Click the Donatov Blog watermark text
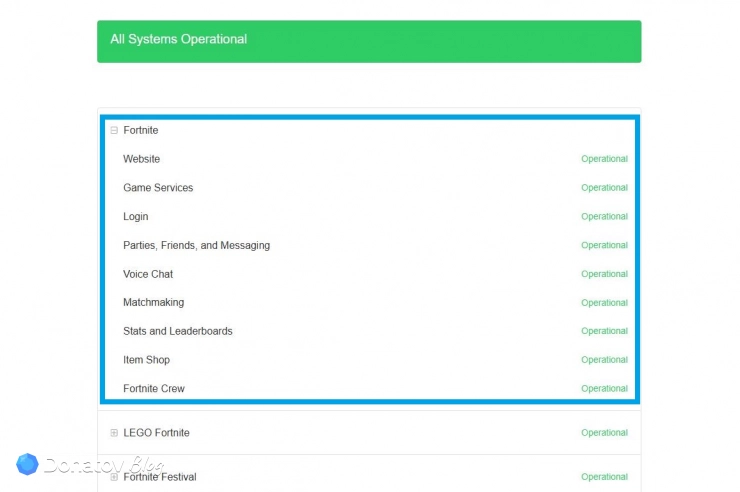 pyautogui.click(x=104, y=465)
